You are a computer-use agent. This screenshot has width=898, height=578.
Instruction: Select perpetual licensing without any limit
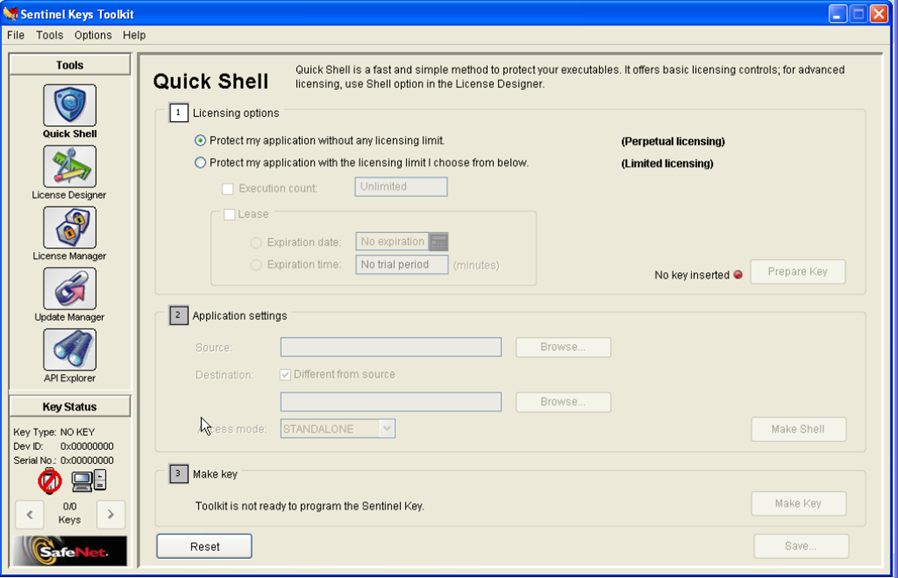click(x=201, y=141)
